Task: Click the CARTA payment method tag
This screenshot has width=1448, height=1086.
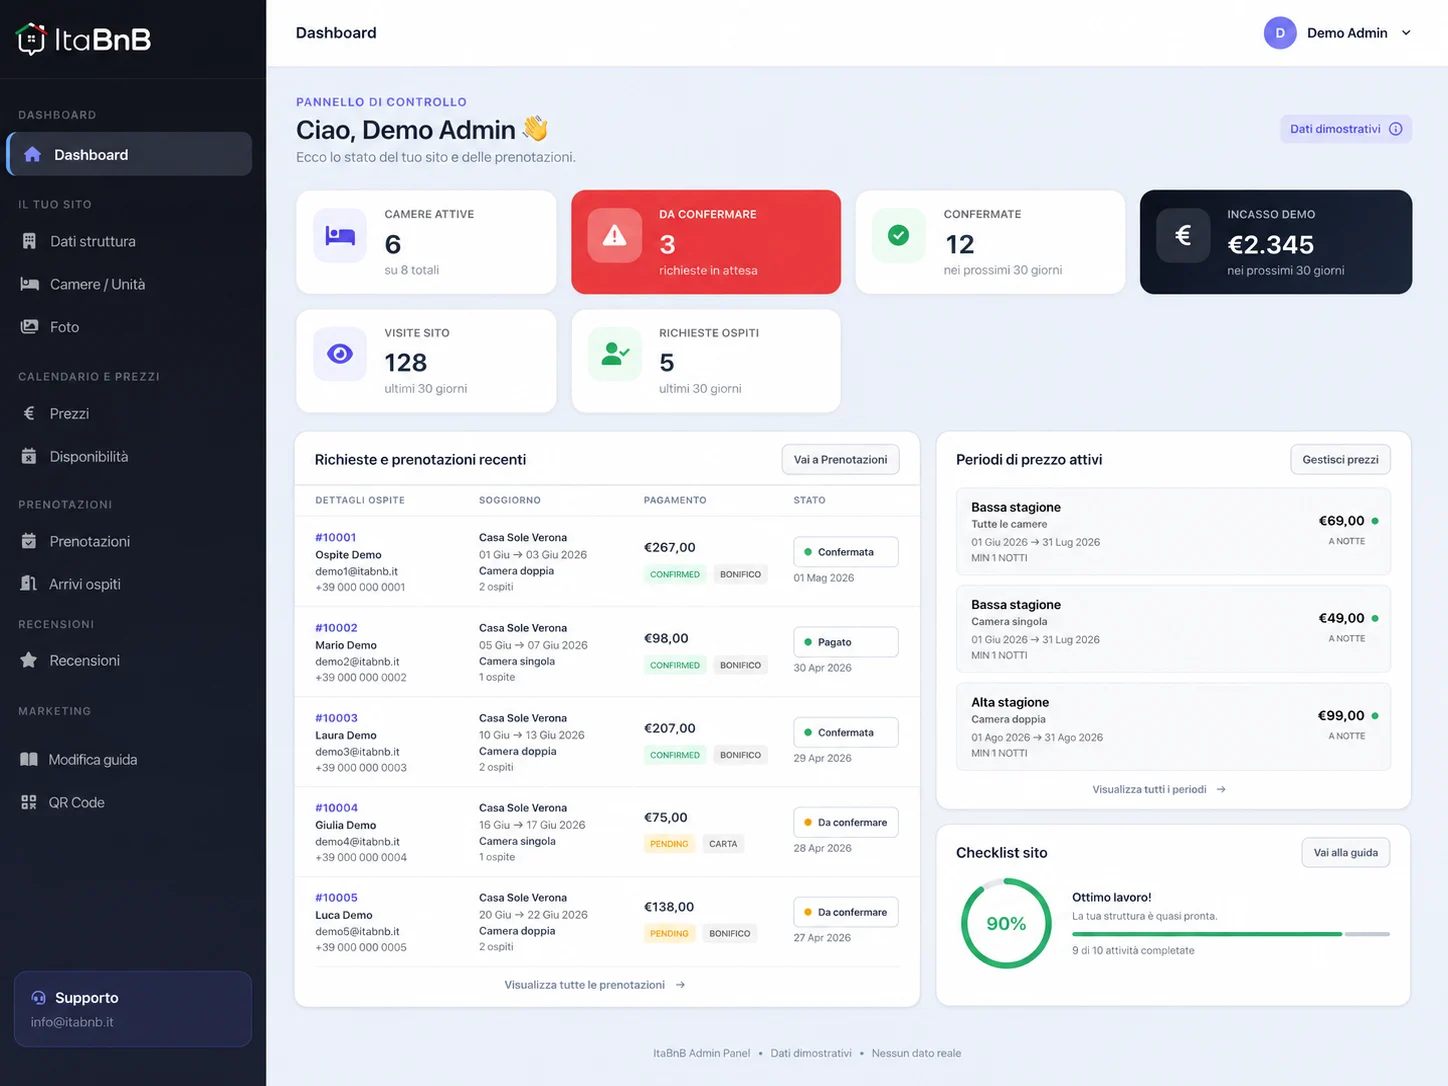Action: (x=723, y=844)
